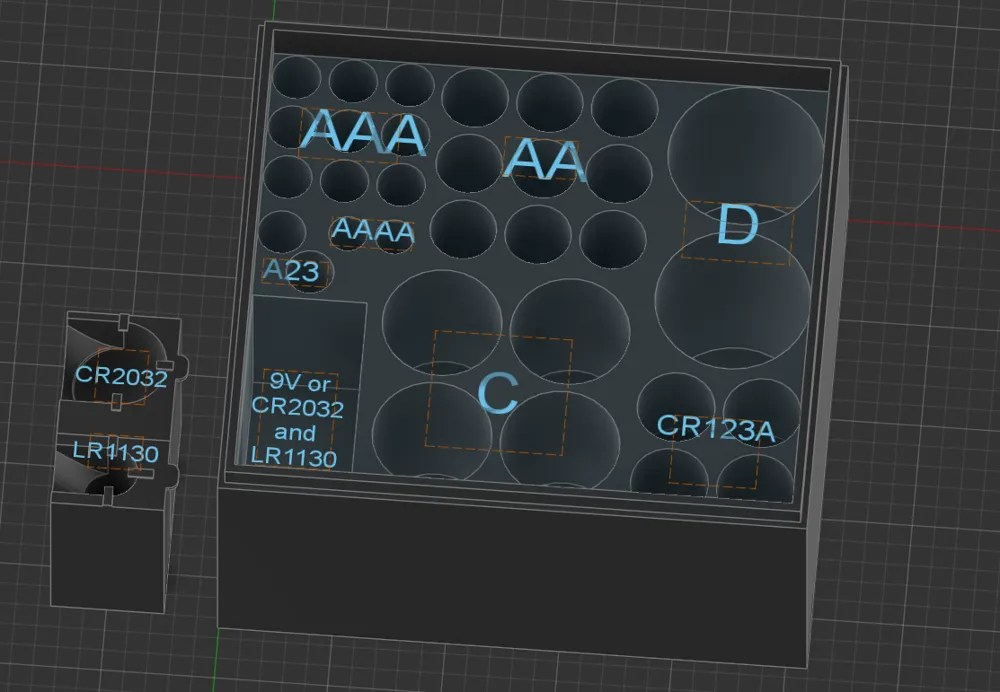
Task: Pick the A23 text label
Action: (x=291, y=271)
